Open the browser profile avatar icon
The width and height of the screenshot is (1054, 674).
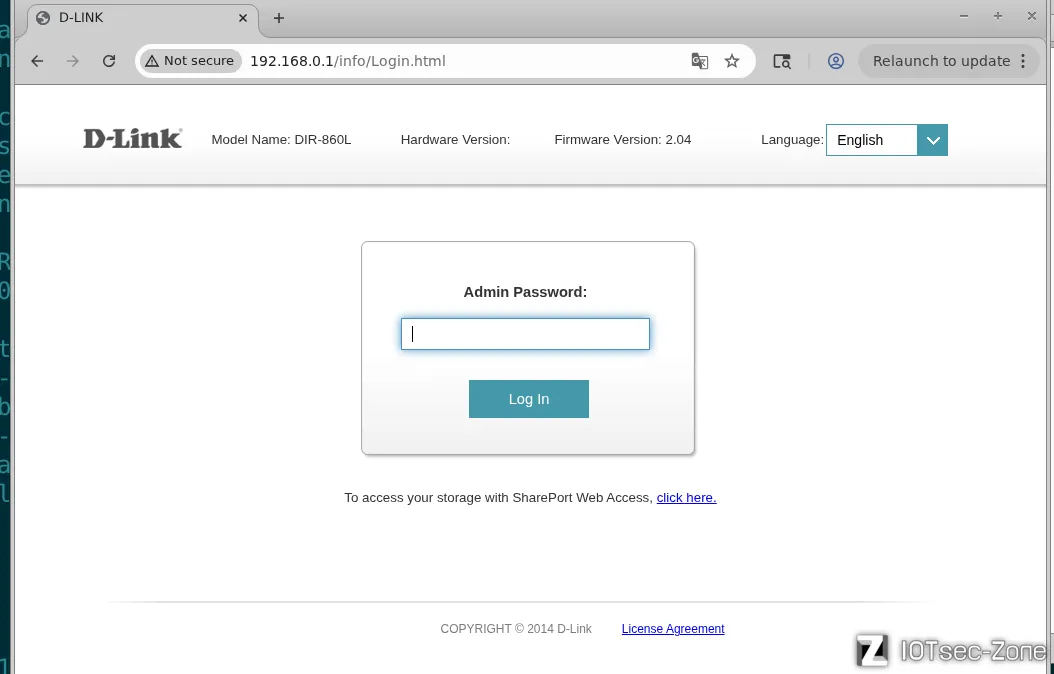point(836,61)
